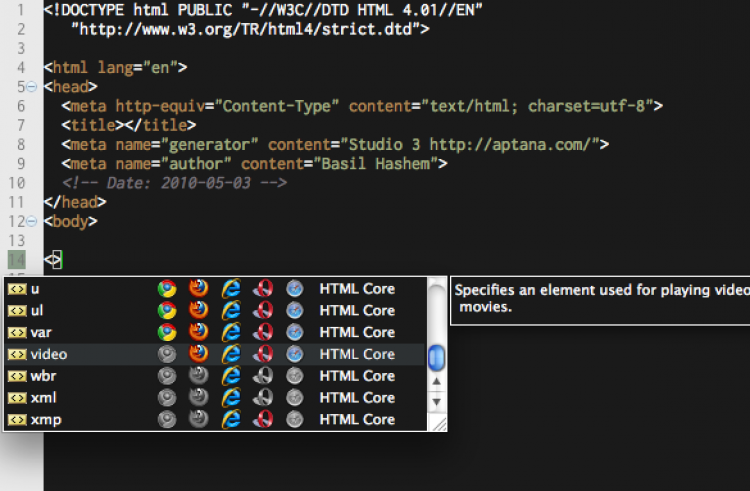The image size is (750, 491).
Task: Pick the ul tag from suggestions
Action: coord(38,310)
